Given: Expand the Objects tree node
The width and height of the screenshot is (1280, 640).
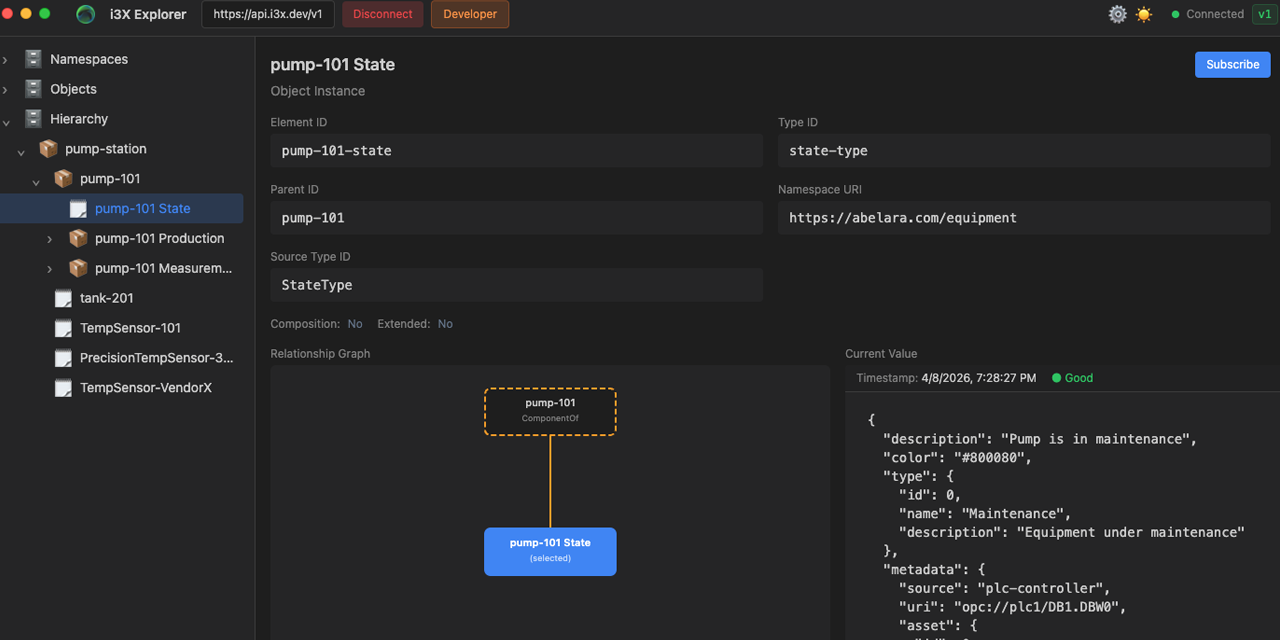Looking at the screenshot, I should (6, 90).
